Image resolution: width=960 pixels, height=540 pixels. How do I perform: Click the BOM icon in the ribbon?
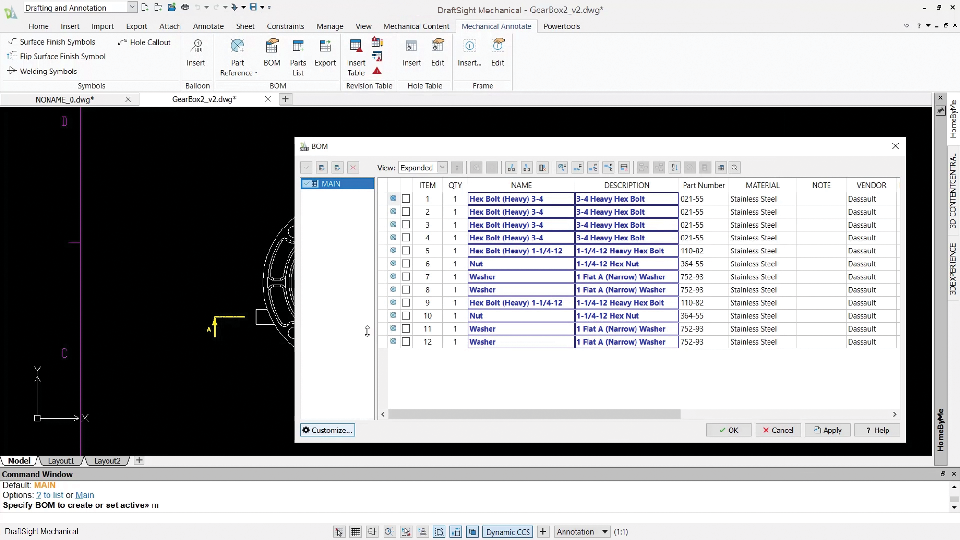(272, 47)
